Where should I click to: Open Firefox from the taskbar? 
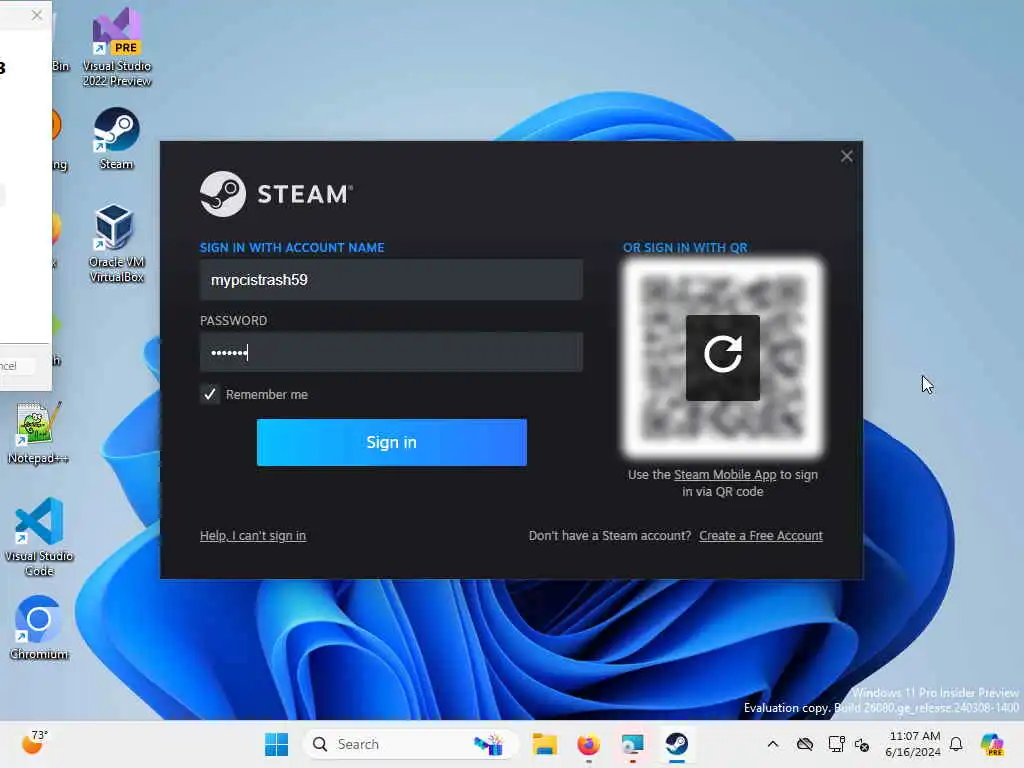(588, 744)
